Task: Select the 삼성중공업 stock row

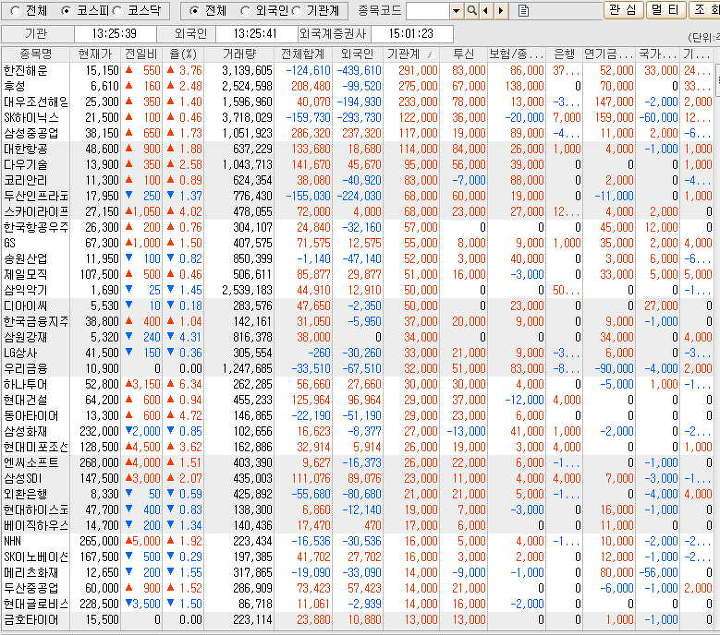Action: (x=358, y=133)
